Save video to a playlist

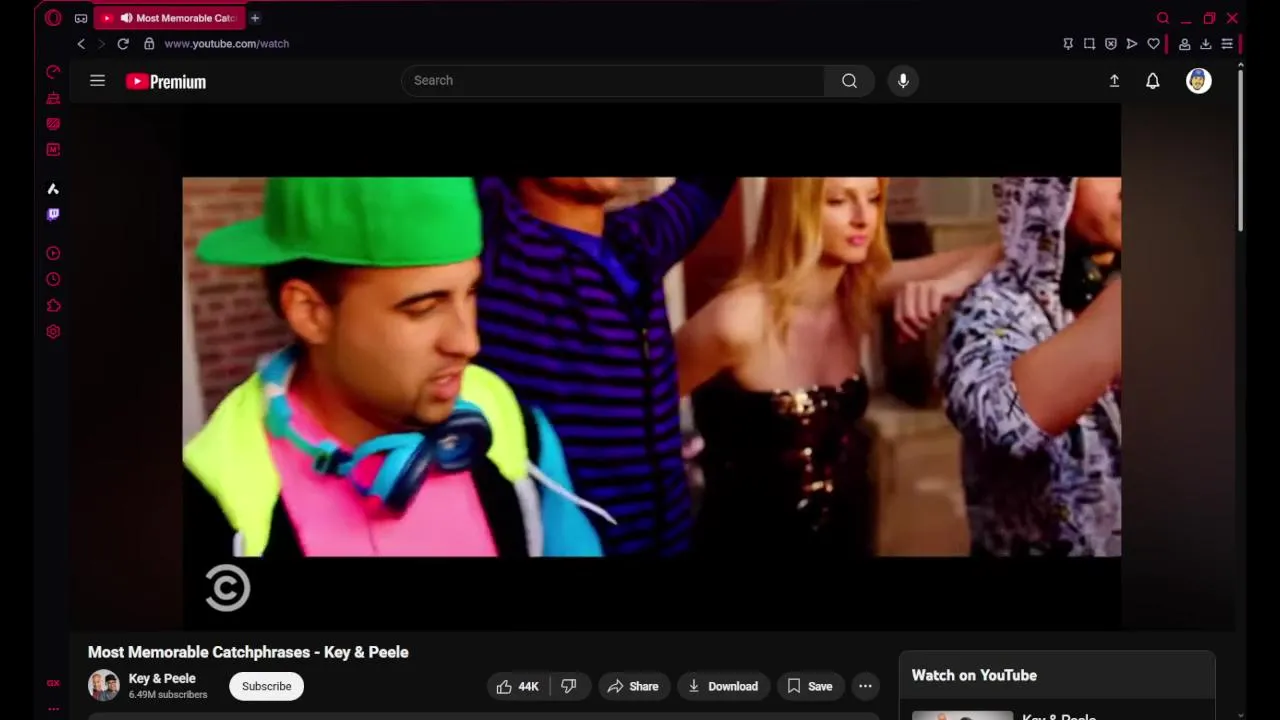click(x=810, y=686)
